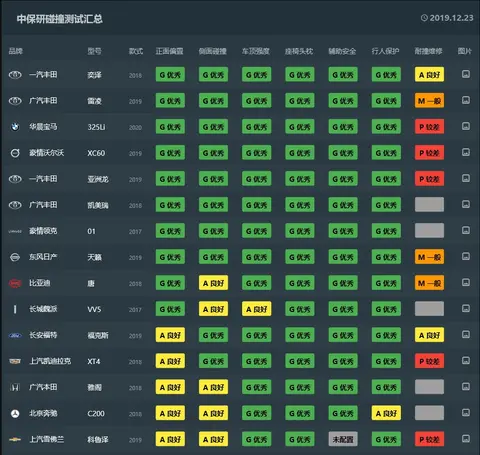
Task: Sort by the 侧面碰撞 column header
Action: coord(213,51)
